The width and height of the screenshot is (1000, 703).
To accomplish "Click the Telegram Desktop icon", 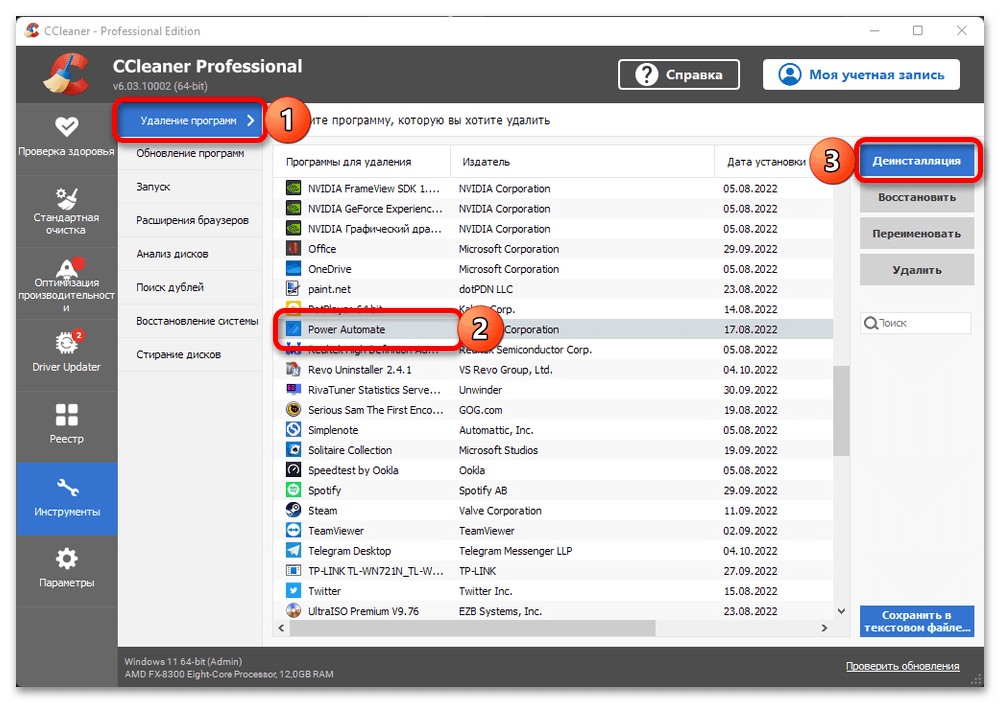I will [x=293, y=551].
